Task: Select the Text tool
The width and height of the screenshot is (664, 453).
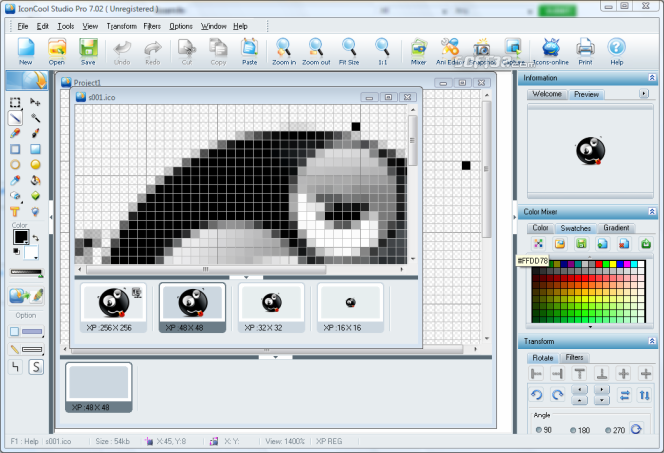Action: click(15, 211)
